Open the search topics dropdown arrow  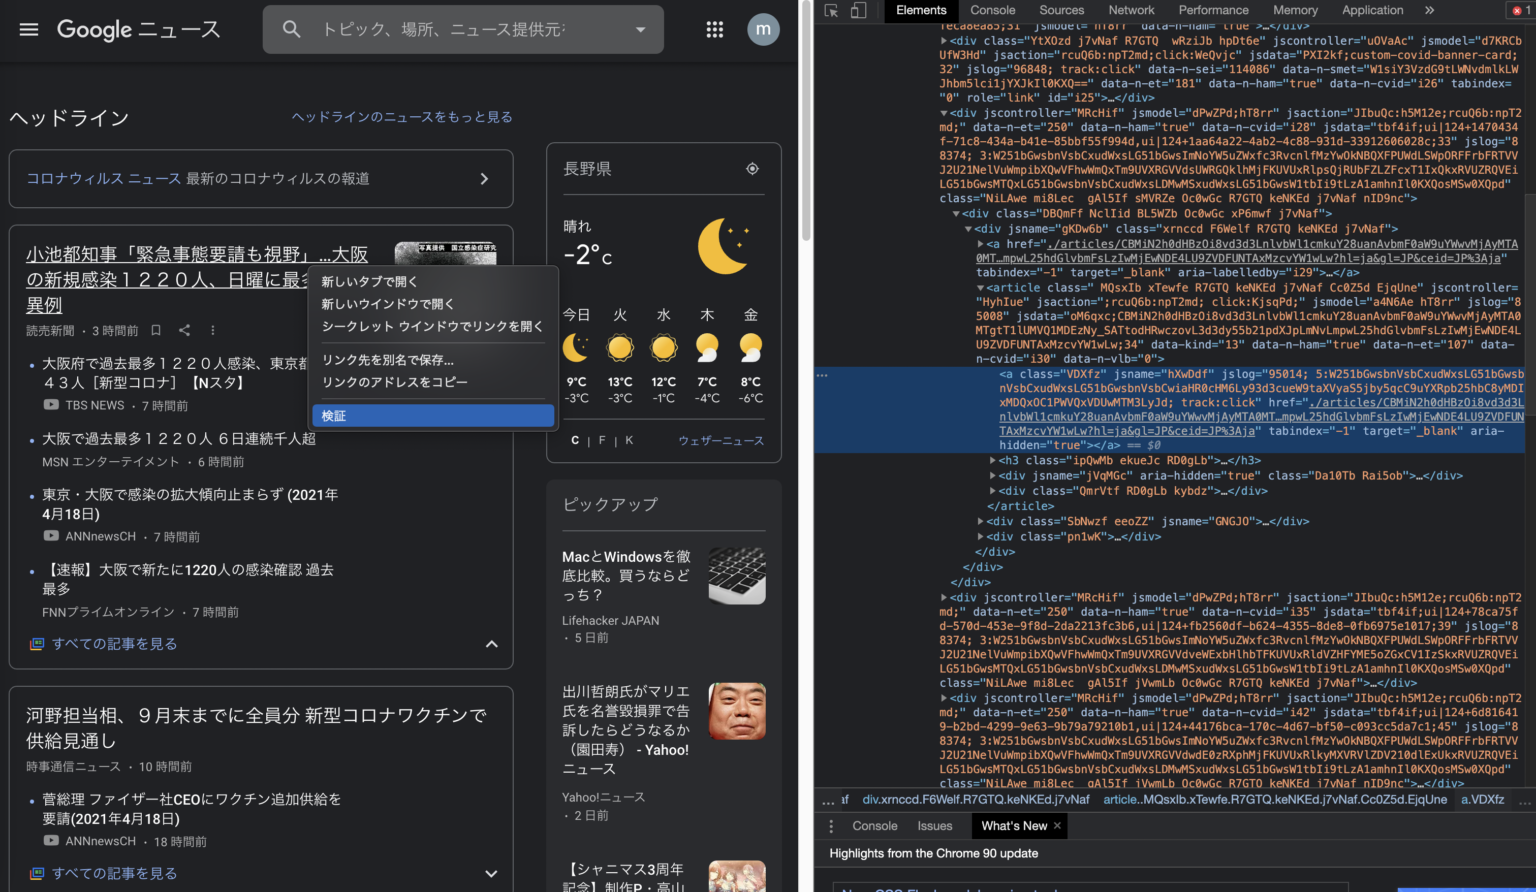[640, 29]
